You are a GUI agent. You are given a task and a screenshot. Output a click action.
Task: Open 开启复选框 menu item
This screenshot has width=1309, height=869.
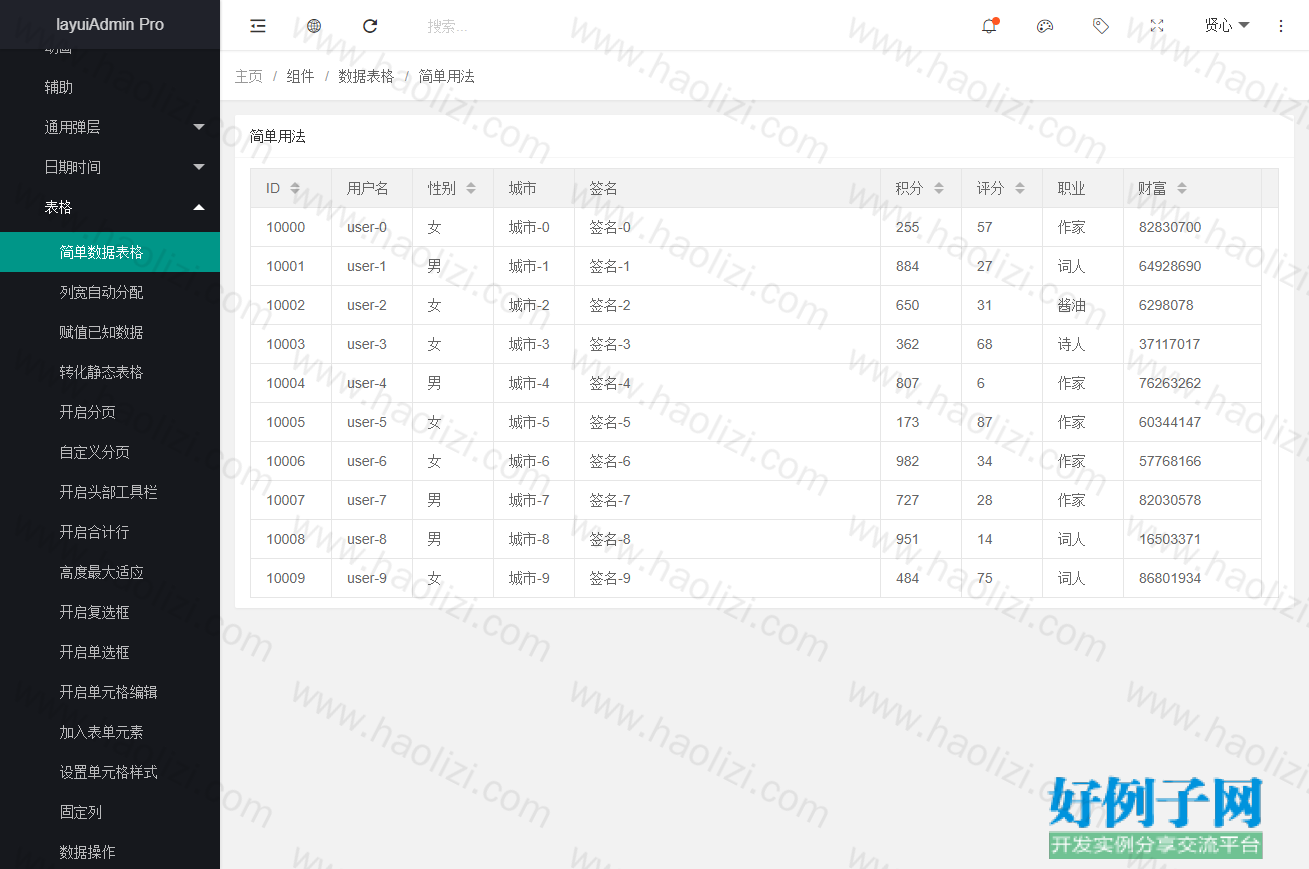click(x=110, y=612)
